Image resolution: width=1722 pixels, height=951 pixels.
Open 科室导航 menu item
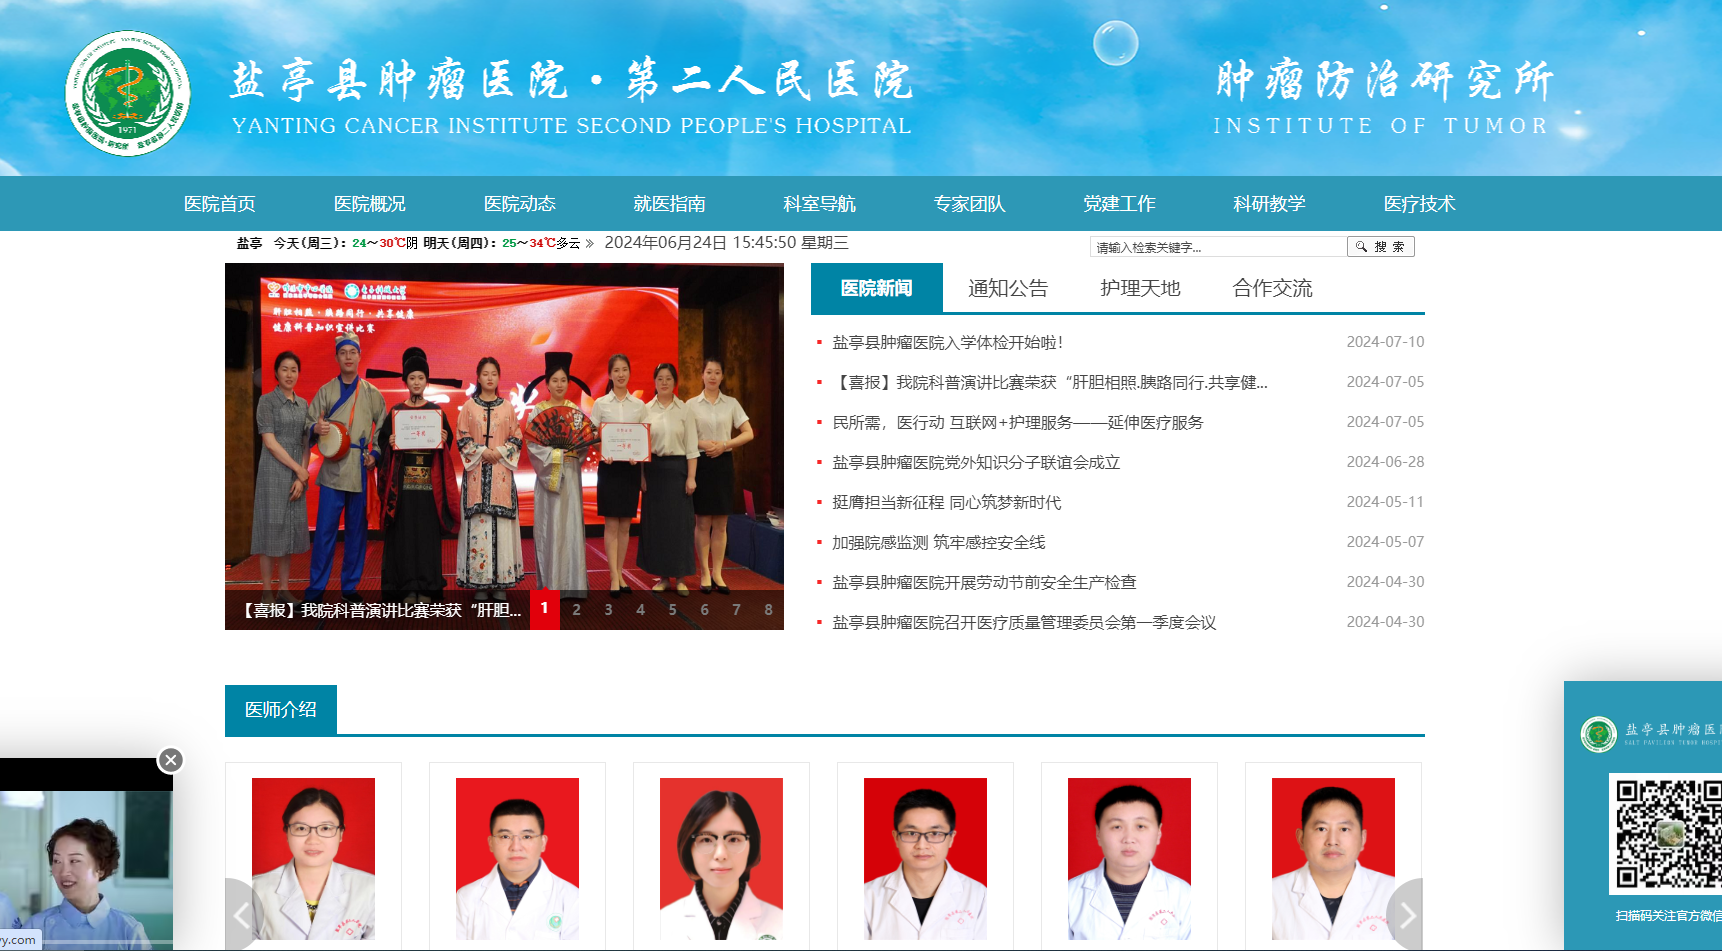820,204
